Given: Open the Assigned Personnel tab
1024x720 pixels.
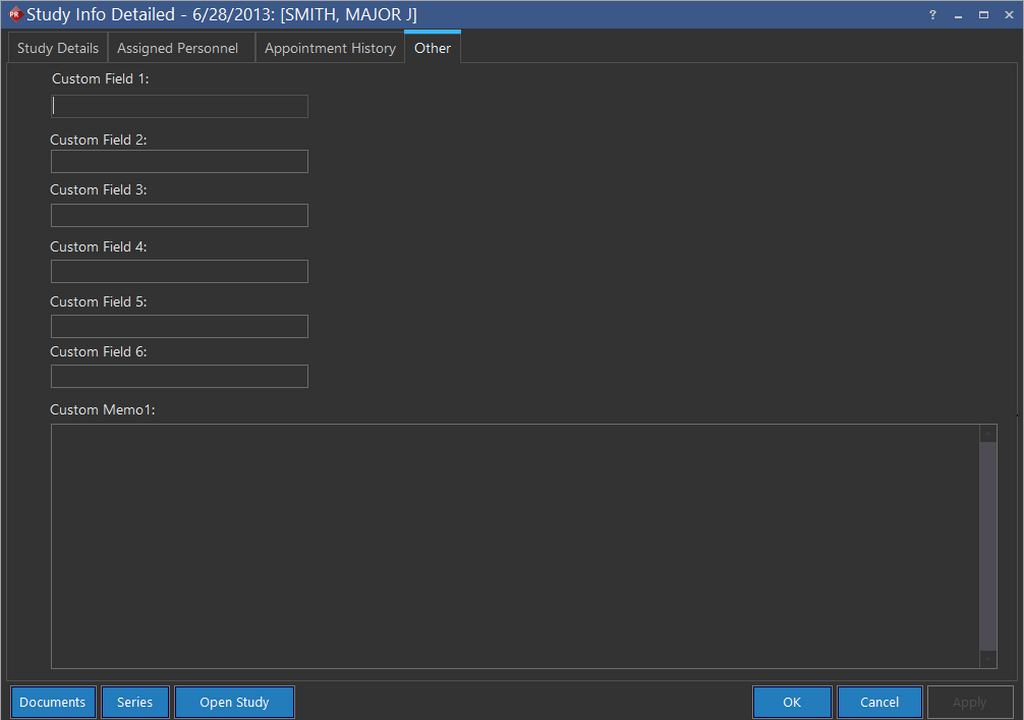Looking at the screenshot, I should (x=178, y=48).
